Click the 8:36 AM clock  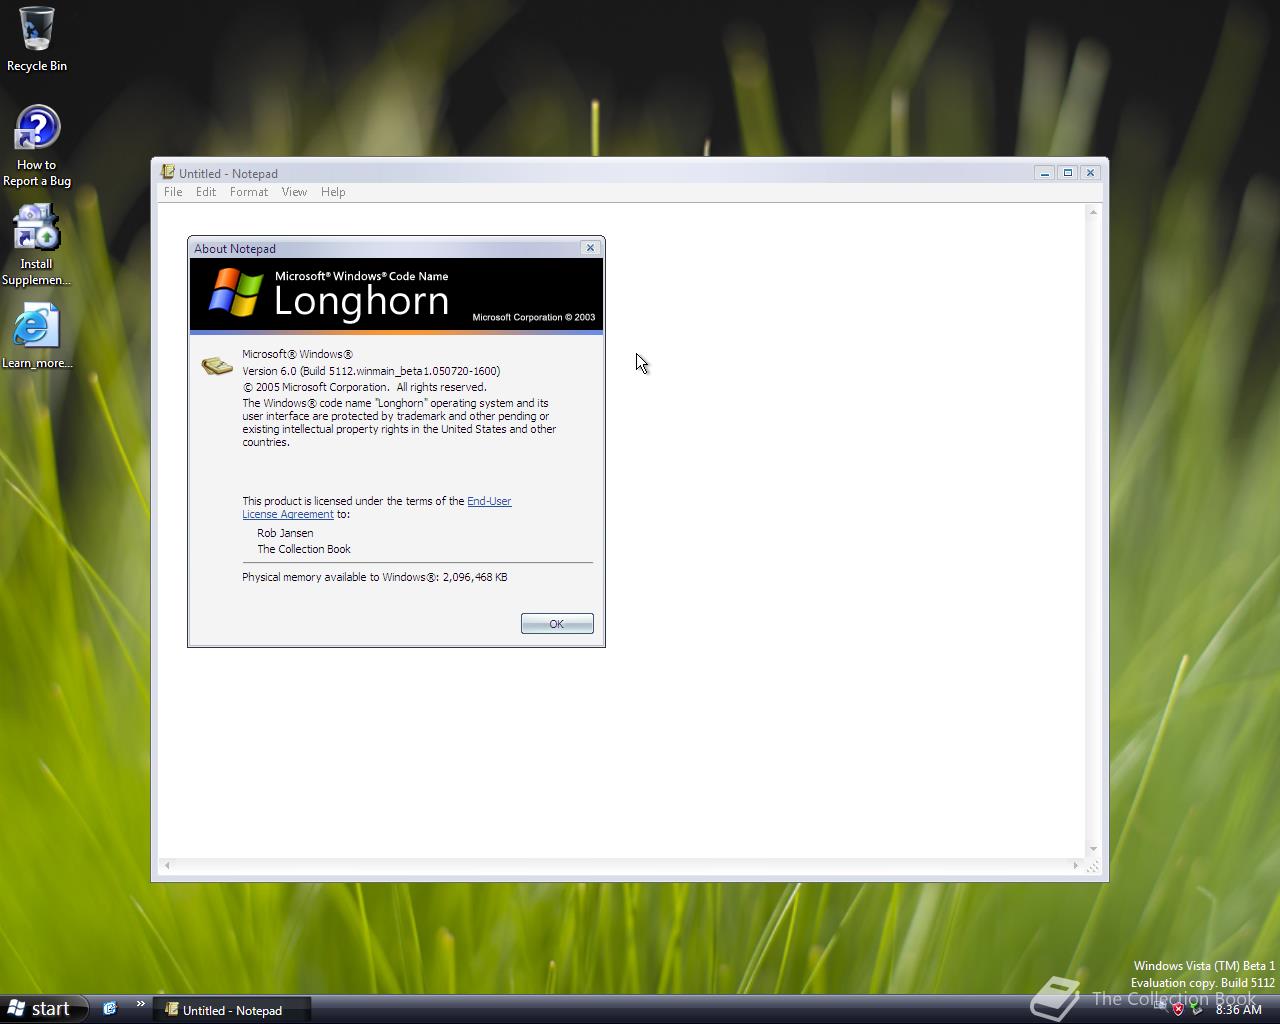[1239, 1010]
